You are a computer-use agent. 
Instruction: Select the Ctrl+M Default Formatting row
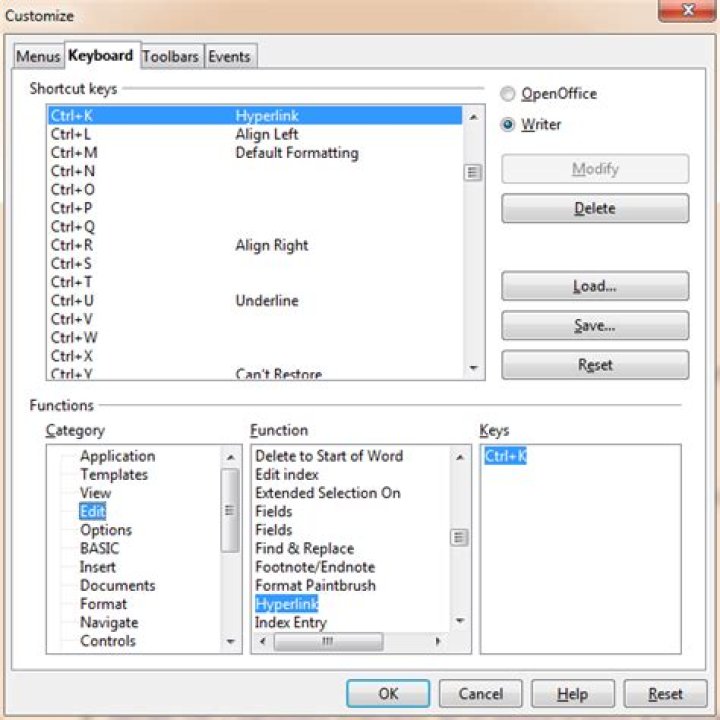point(255,153)
